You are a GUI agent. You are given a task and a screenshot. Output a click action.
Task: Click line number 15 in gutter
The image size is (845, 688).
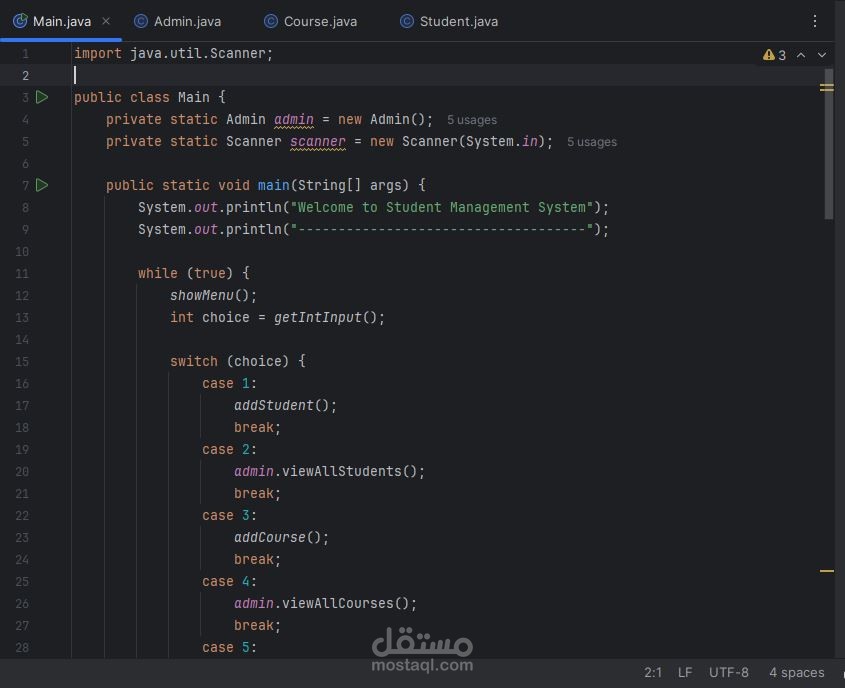click(22, 362)
